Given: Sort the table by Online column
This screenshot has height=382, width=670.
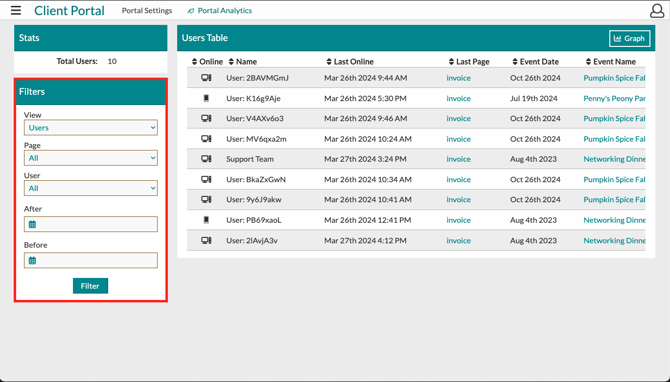Looking at the screenshot, I should click(207, 62).
